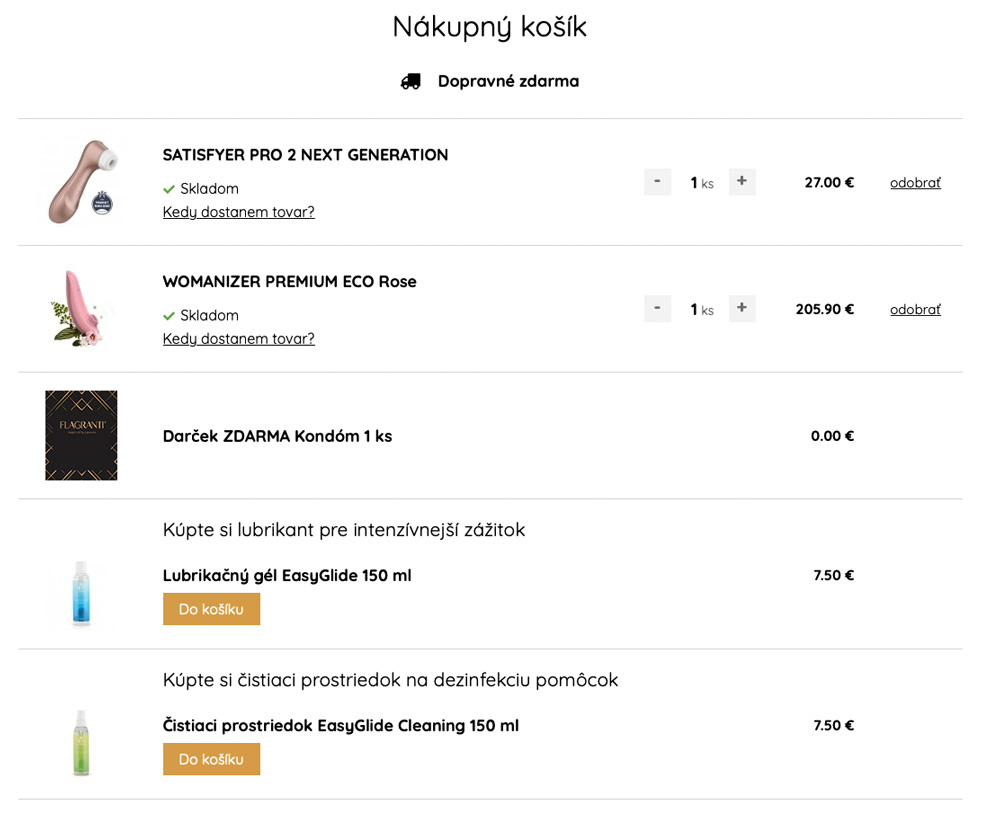1000x818 pixels.
Task: Click the 27.00 € price
Action: (x=829, y=183)
